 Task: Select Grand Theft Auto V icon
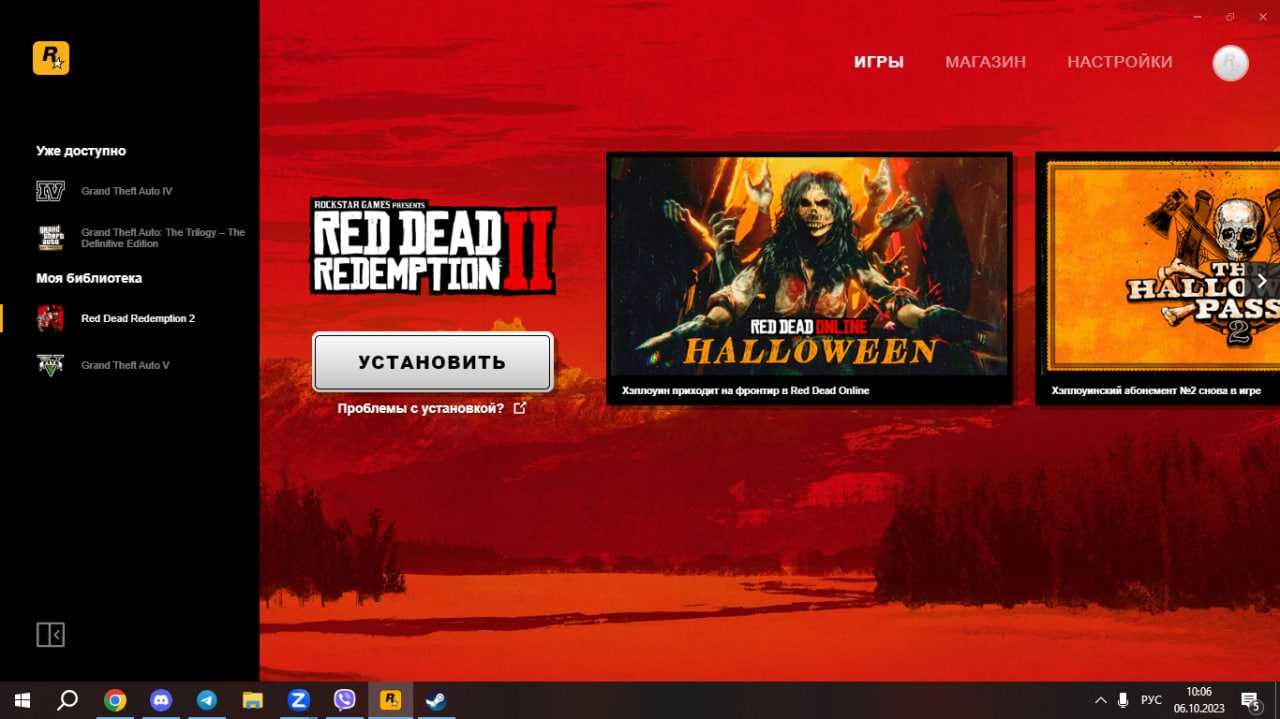(50, 365)
